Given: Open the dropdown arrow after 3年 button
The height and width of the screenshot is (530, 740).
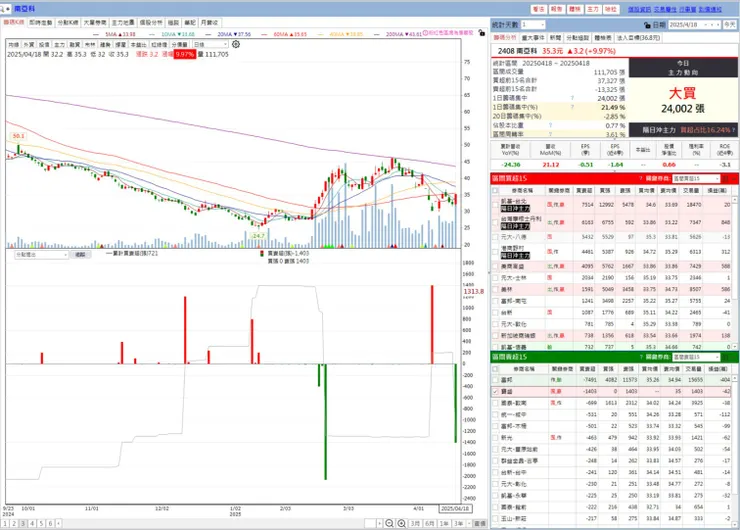Looking at the screenshot, I should coord(469,523).
